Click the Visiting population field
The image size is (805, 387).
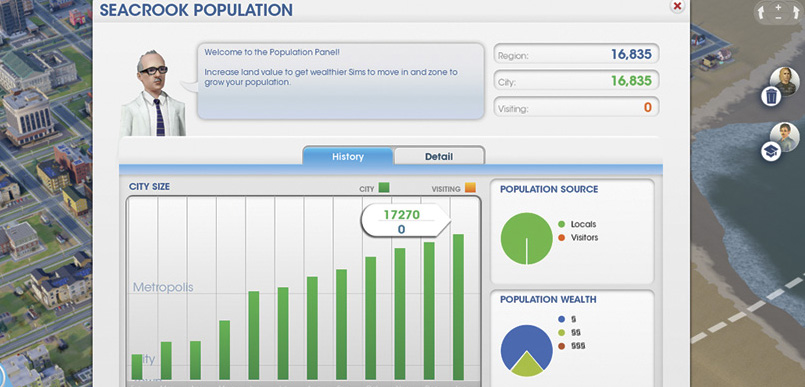pos(576,107)
